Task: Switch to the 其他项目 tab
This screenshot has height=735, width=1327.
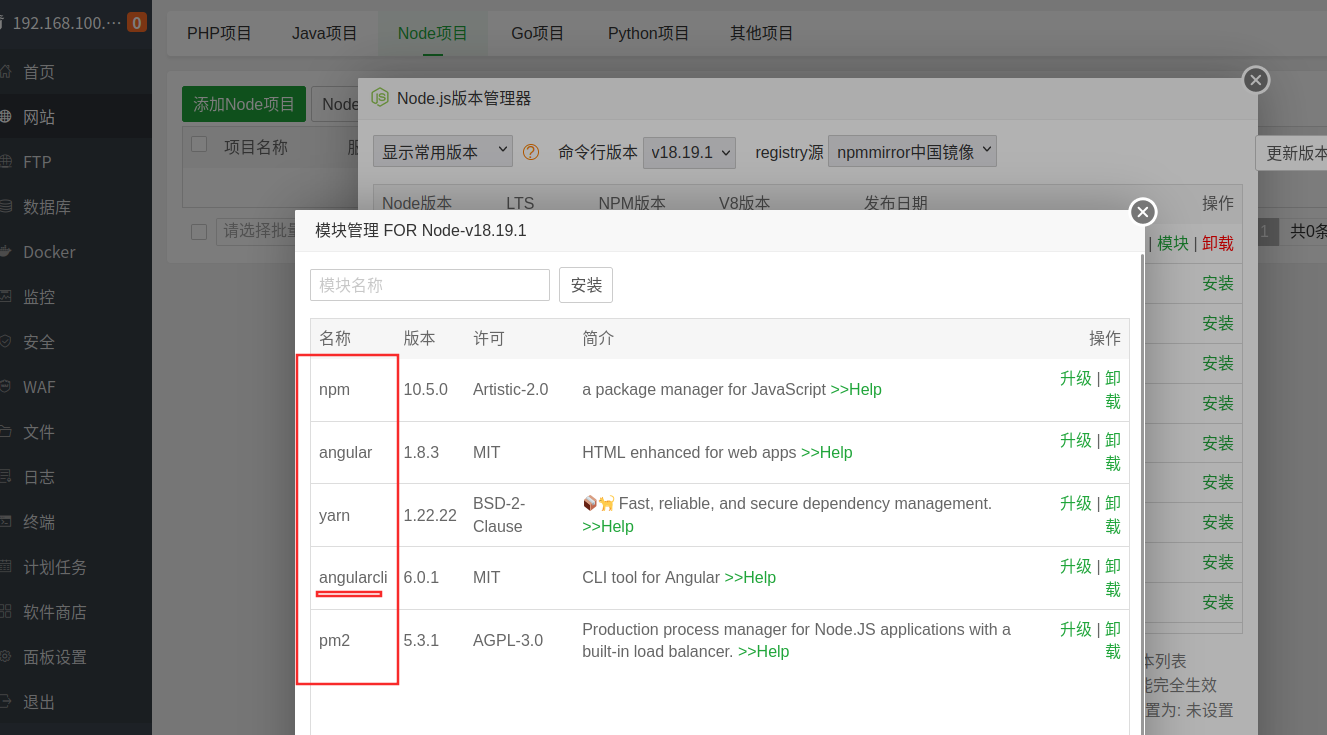Action: [762, 33]
